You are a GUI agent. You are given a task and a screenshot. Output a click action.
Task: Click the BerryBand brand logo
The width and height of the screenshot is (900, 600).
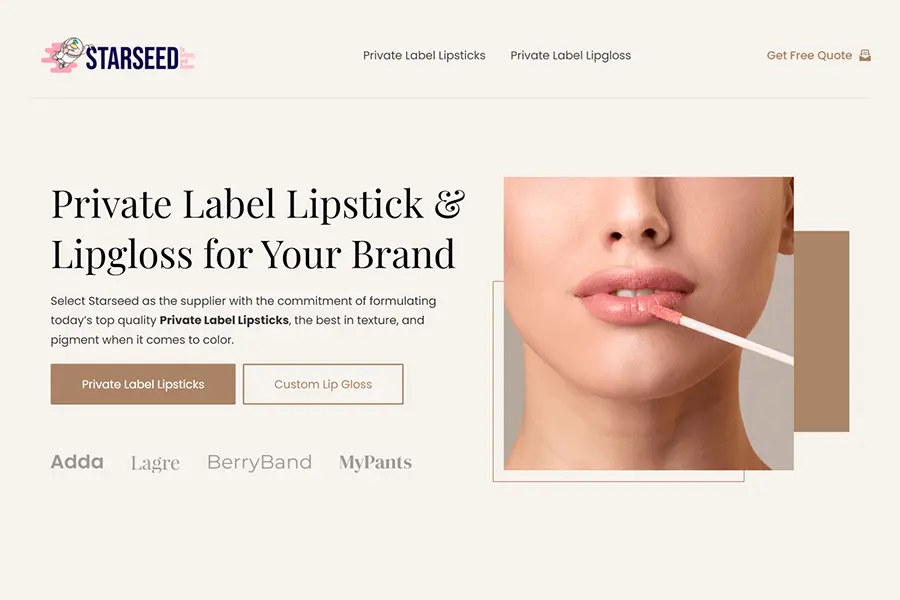point(259,462)
